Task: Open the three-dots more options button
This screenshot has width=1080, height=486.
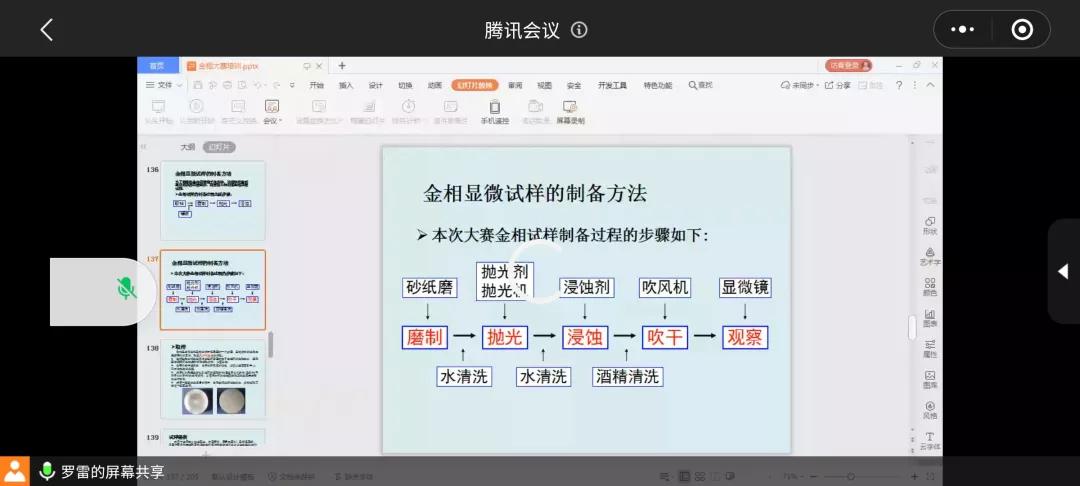Action: [962, 30]
